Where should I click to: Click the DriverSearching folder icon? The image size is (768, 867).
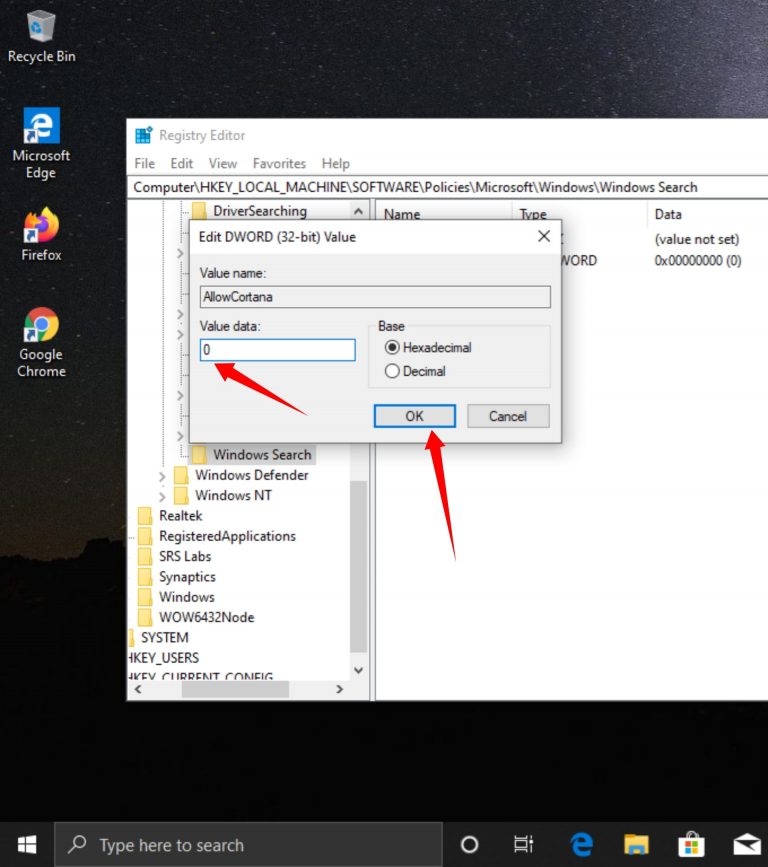pos(199,211)
